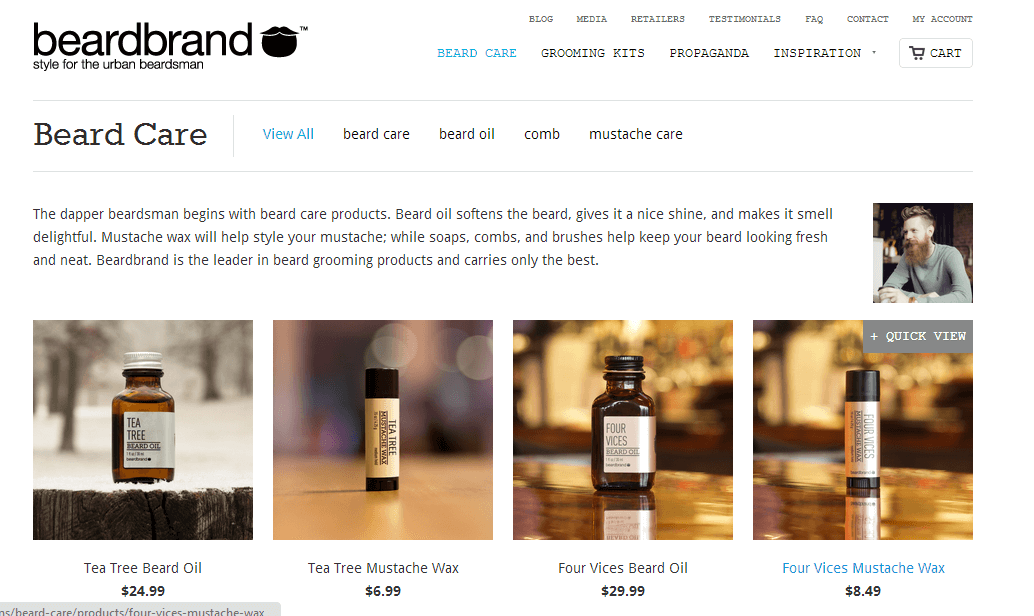Show mustache care products
Viewport: 1034px width, 616px height.
636,134
